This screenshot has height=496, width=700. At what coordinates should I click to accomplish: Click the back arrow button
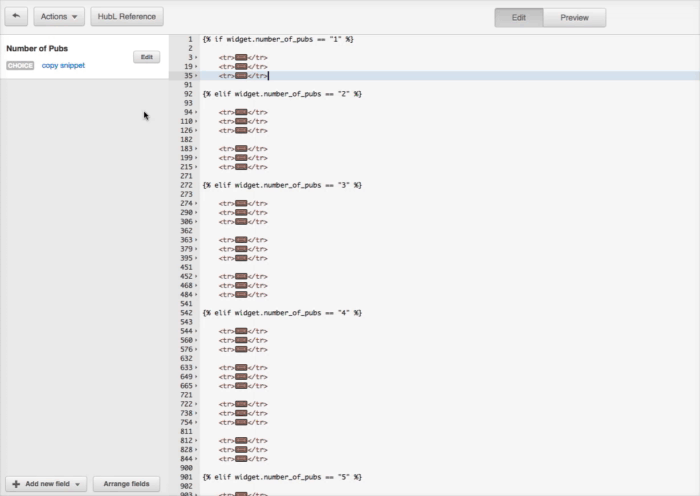[x=16, y=17]
